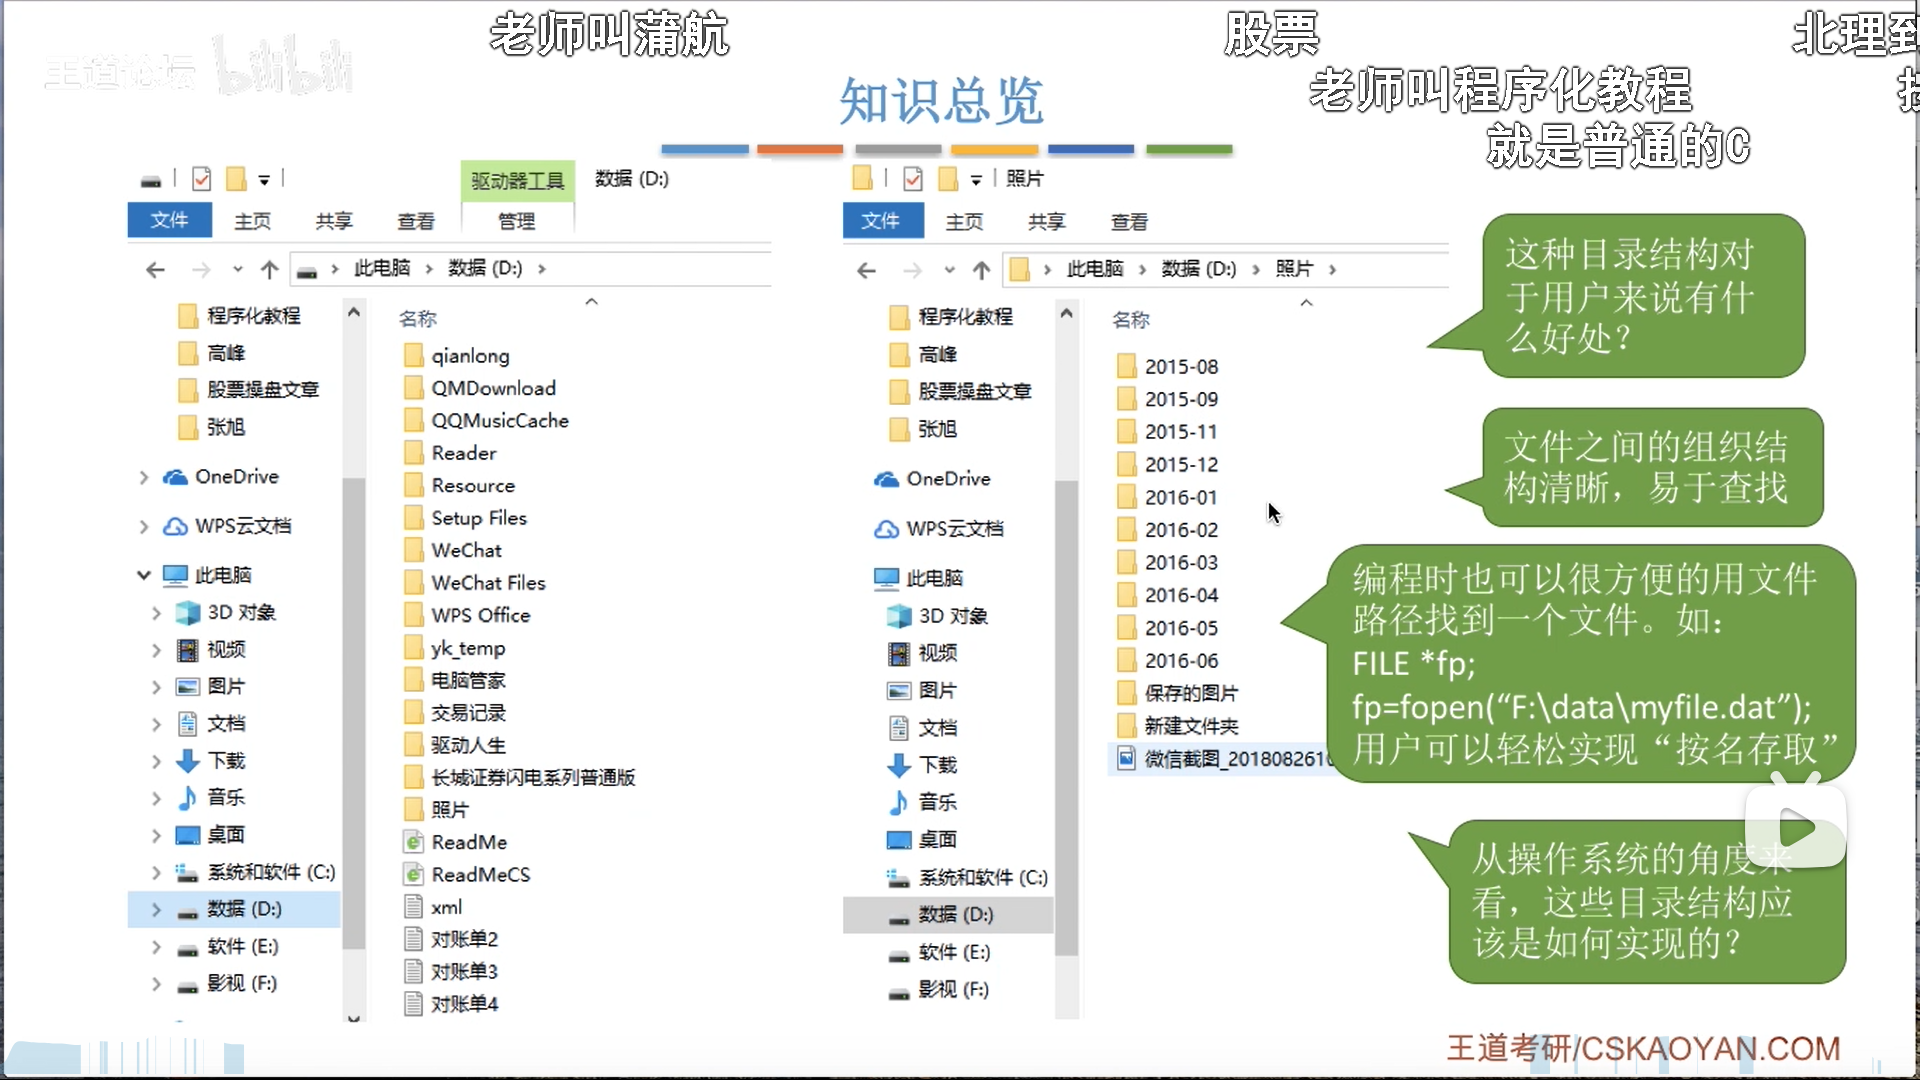Open recent locations dropdown in left explorer
The height and width of the screenshot is (1080, 1920).
click(x=237, y=269)
